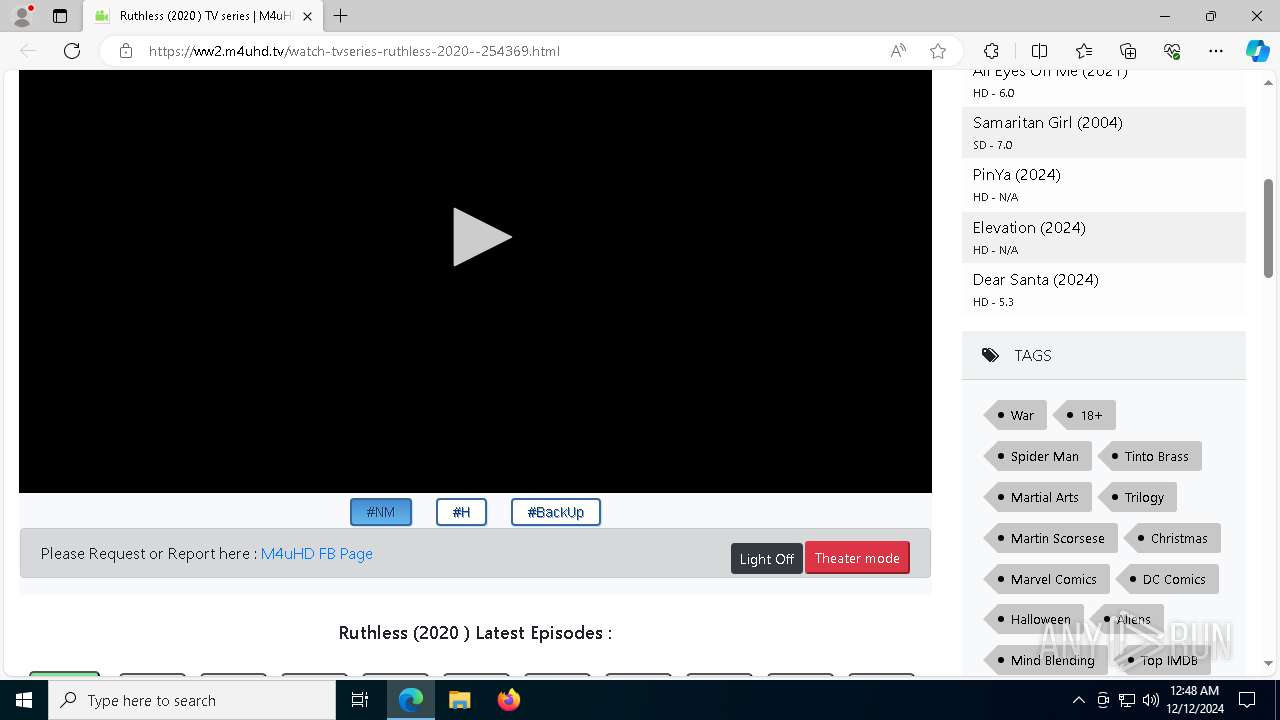The image size is (1280, 720).
Task: Open the favorites list
Action: [x=1084, y=51]
